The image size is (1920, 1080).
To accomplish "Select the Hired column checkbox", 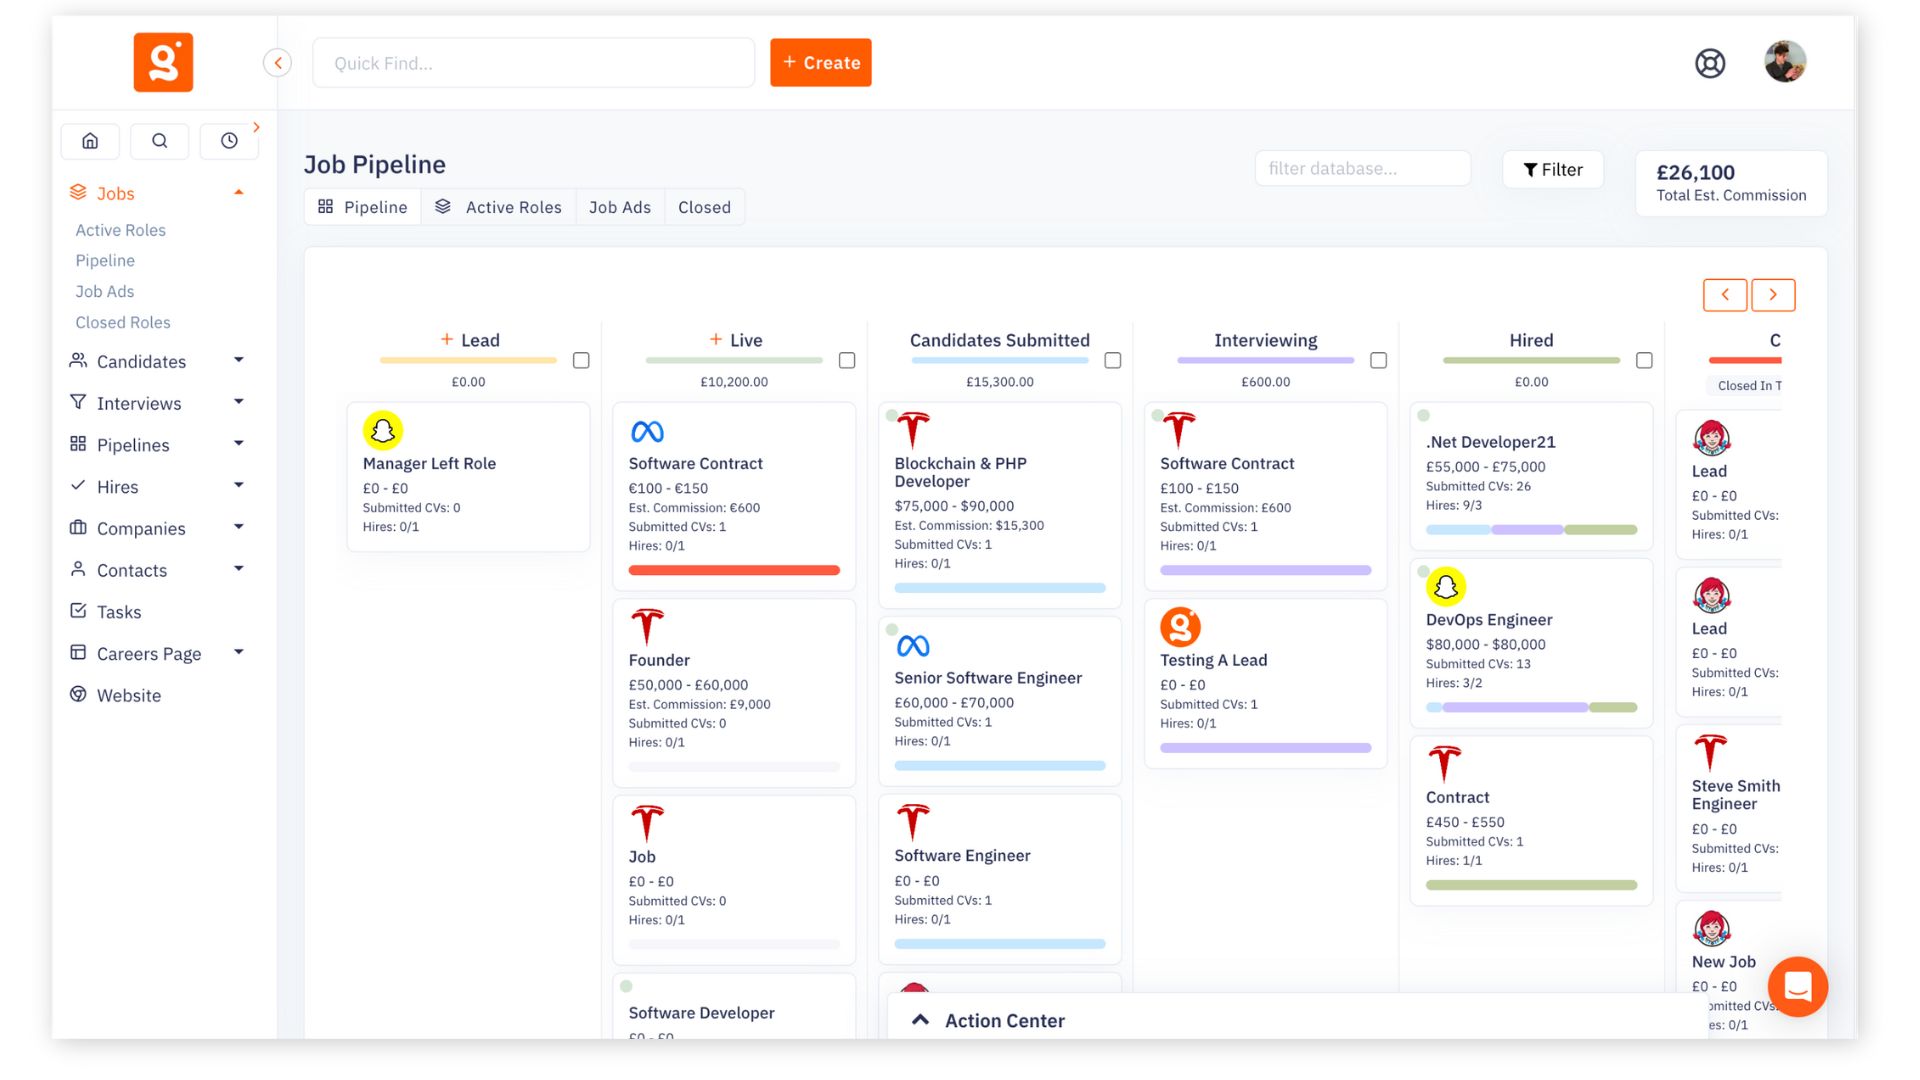I will click(x=1644, y=360).
